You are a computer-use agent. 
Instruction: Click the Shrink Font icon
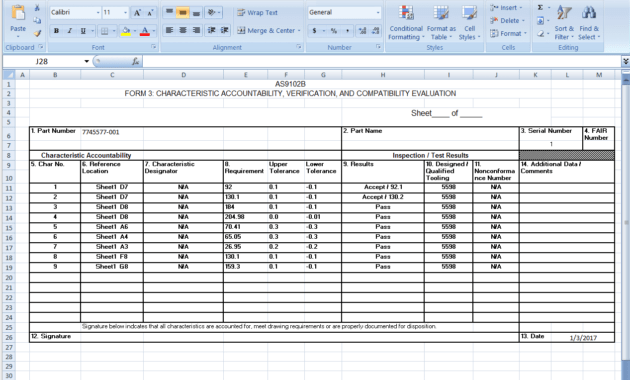(150, 13)
